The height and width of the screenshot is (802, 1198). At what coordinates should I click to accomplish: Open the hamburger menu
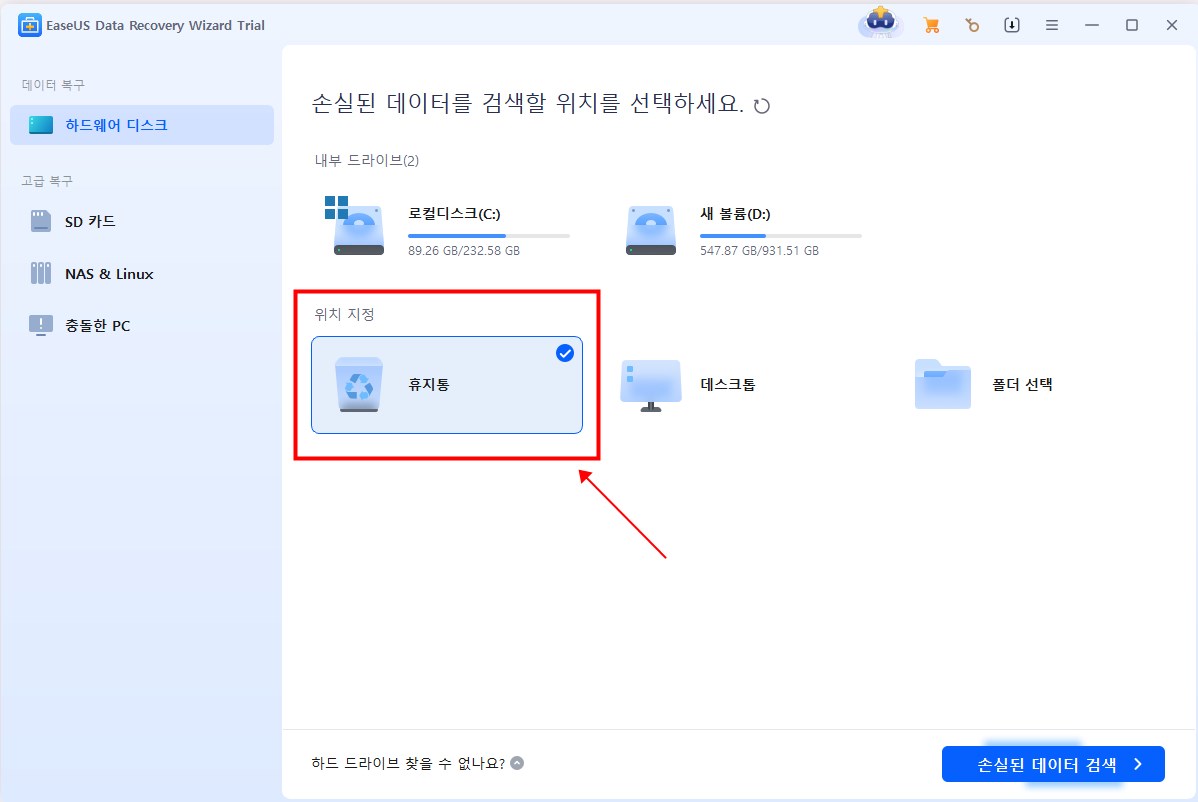coord(1052,25)
